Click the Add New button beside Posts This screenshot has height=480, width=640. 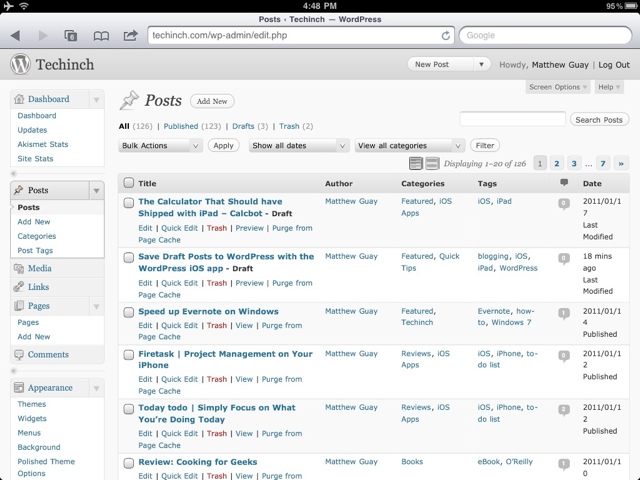[212, 101]
